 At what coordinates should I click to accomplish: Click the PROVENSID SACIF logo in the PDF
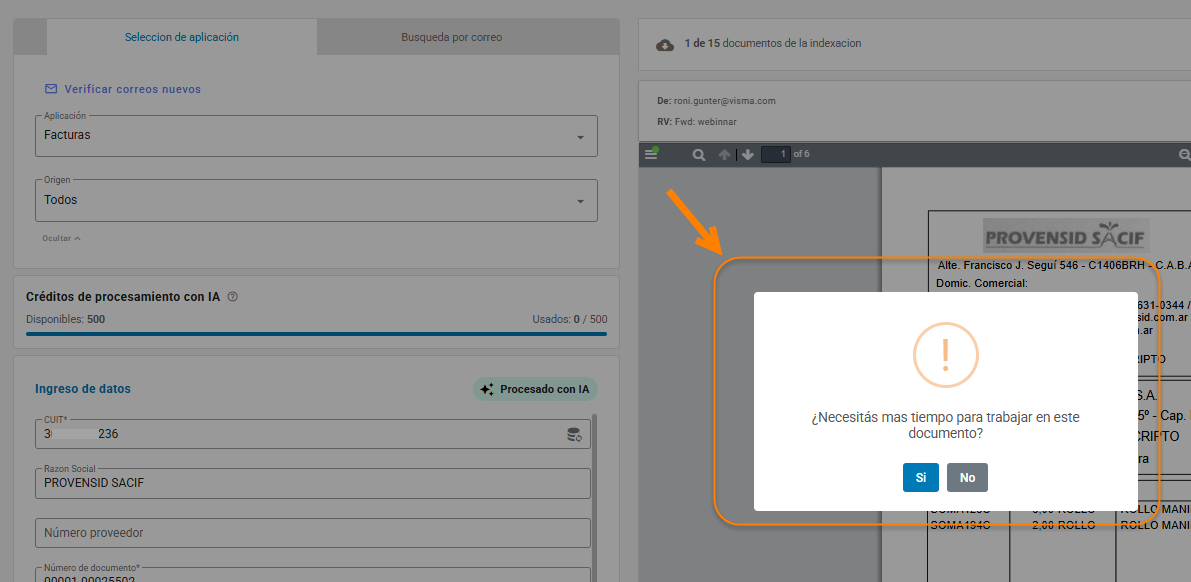point(1066,236)
